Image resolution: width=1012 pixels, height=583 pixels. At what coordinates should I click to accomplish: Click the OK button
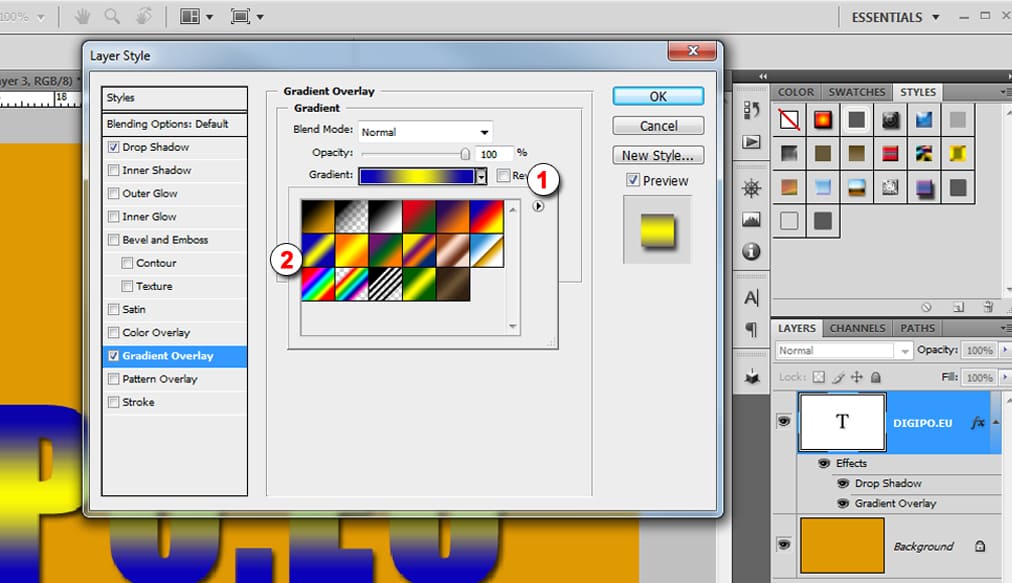(x=658, y=96)
